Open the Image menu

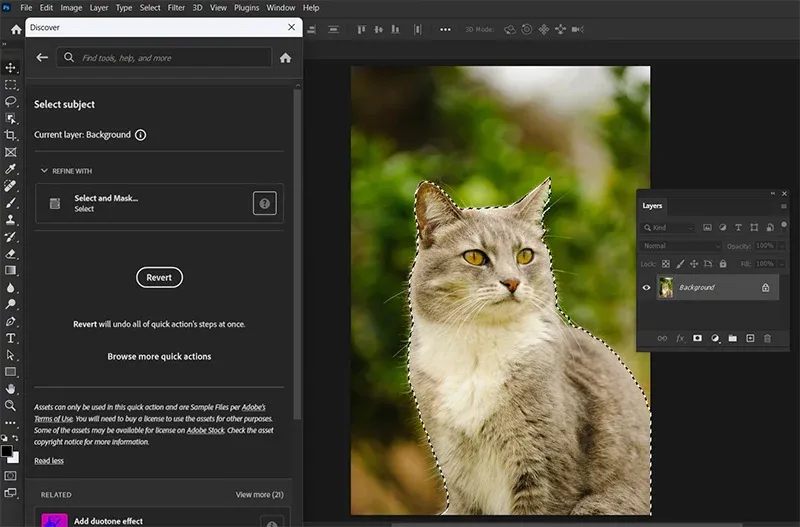coord(71,8)
